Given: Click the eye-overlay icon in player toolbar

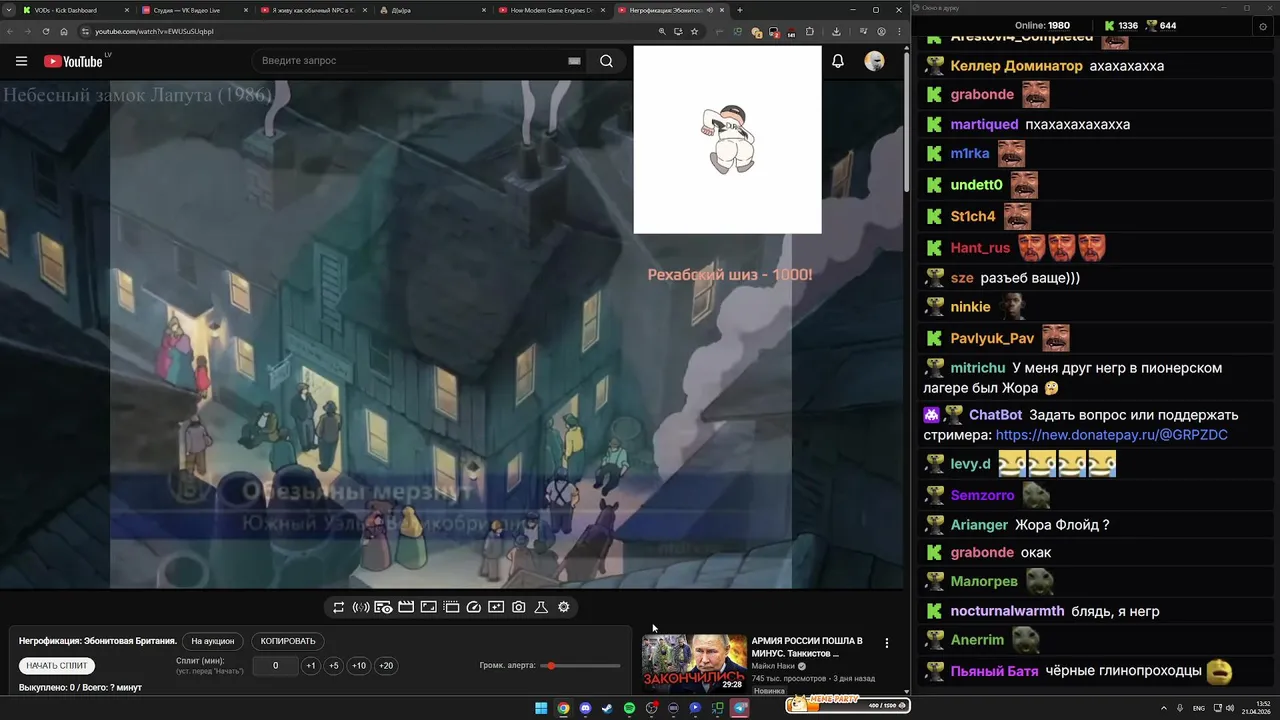Looking at the screenshot, I should point(383,607).
